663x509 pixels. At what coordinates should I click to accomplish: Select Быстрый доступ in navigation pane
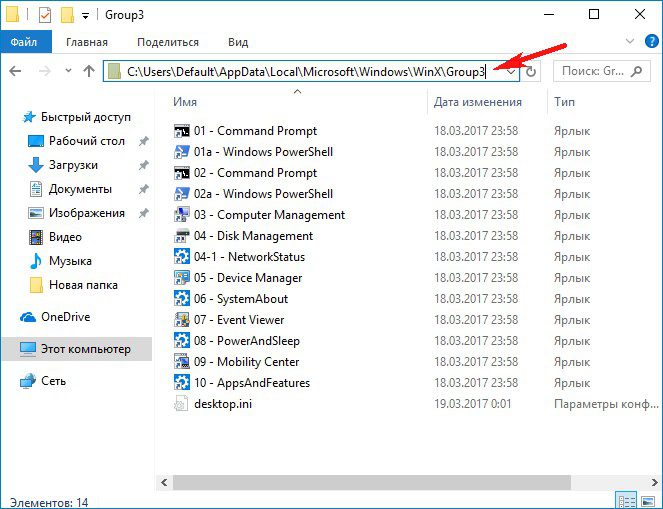point(85,117)
